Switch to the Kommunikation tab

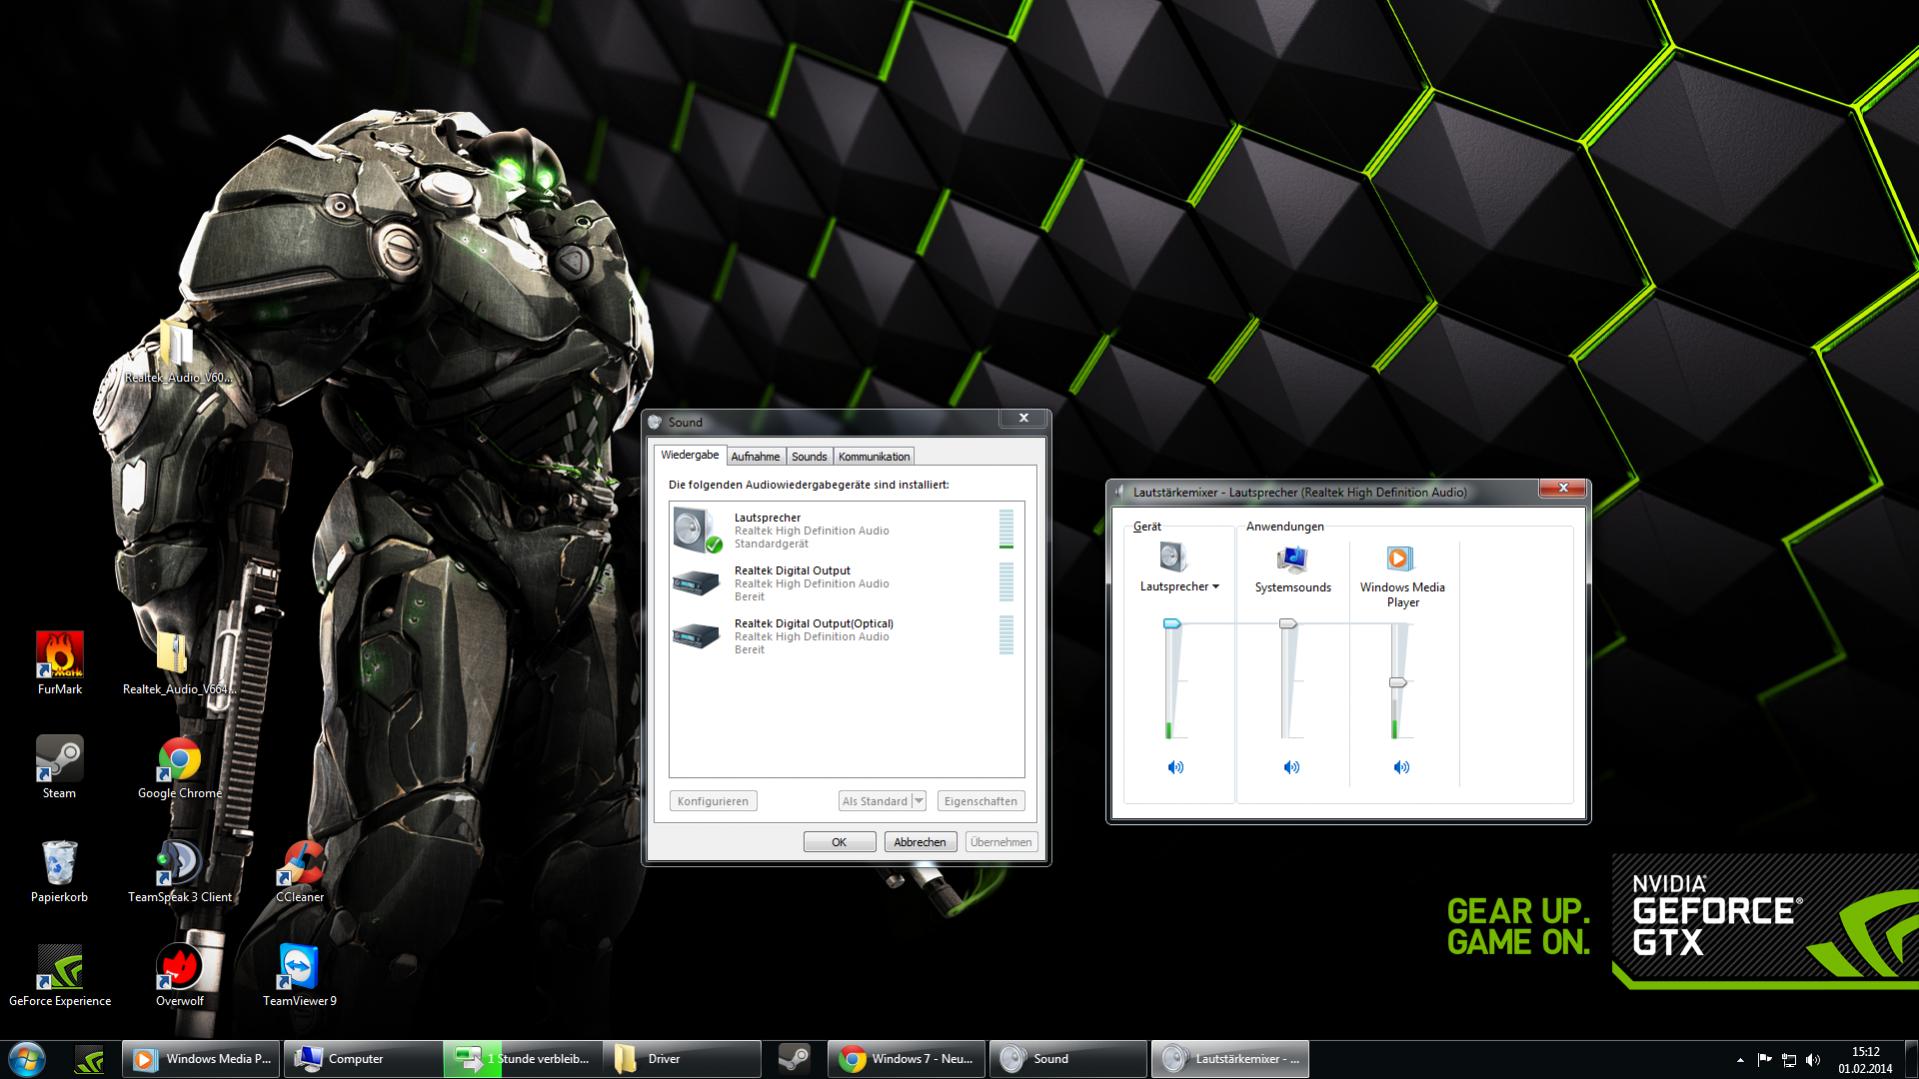point(874,457)
